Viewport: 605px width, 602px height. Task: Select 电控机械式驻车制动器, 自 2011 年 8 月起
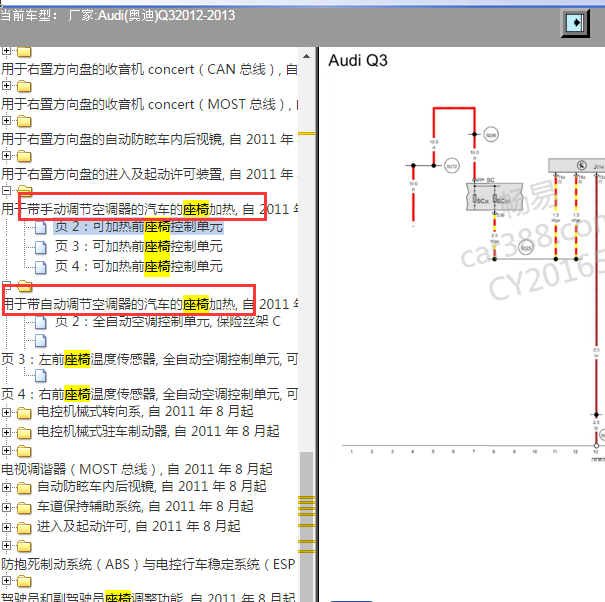(x=158, y=431)
